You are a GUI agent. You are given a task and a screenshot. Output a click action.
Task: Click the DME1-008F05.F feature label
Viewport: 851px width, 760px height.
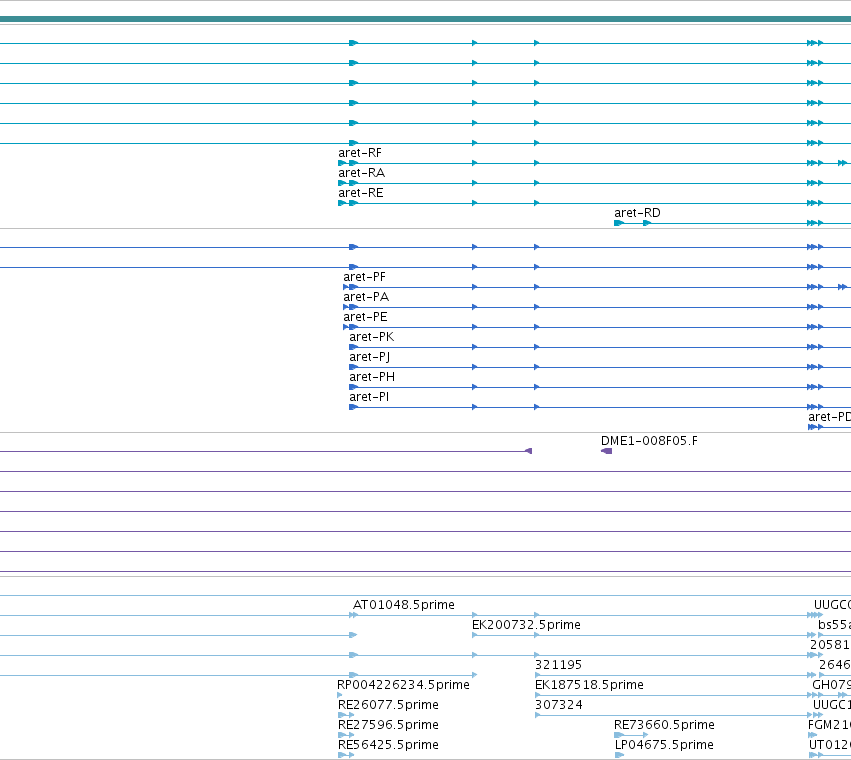(649, 441)
